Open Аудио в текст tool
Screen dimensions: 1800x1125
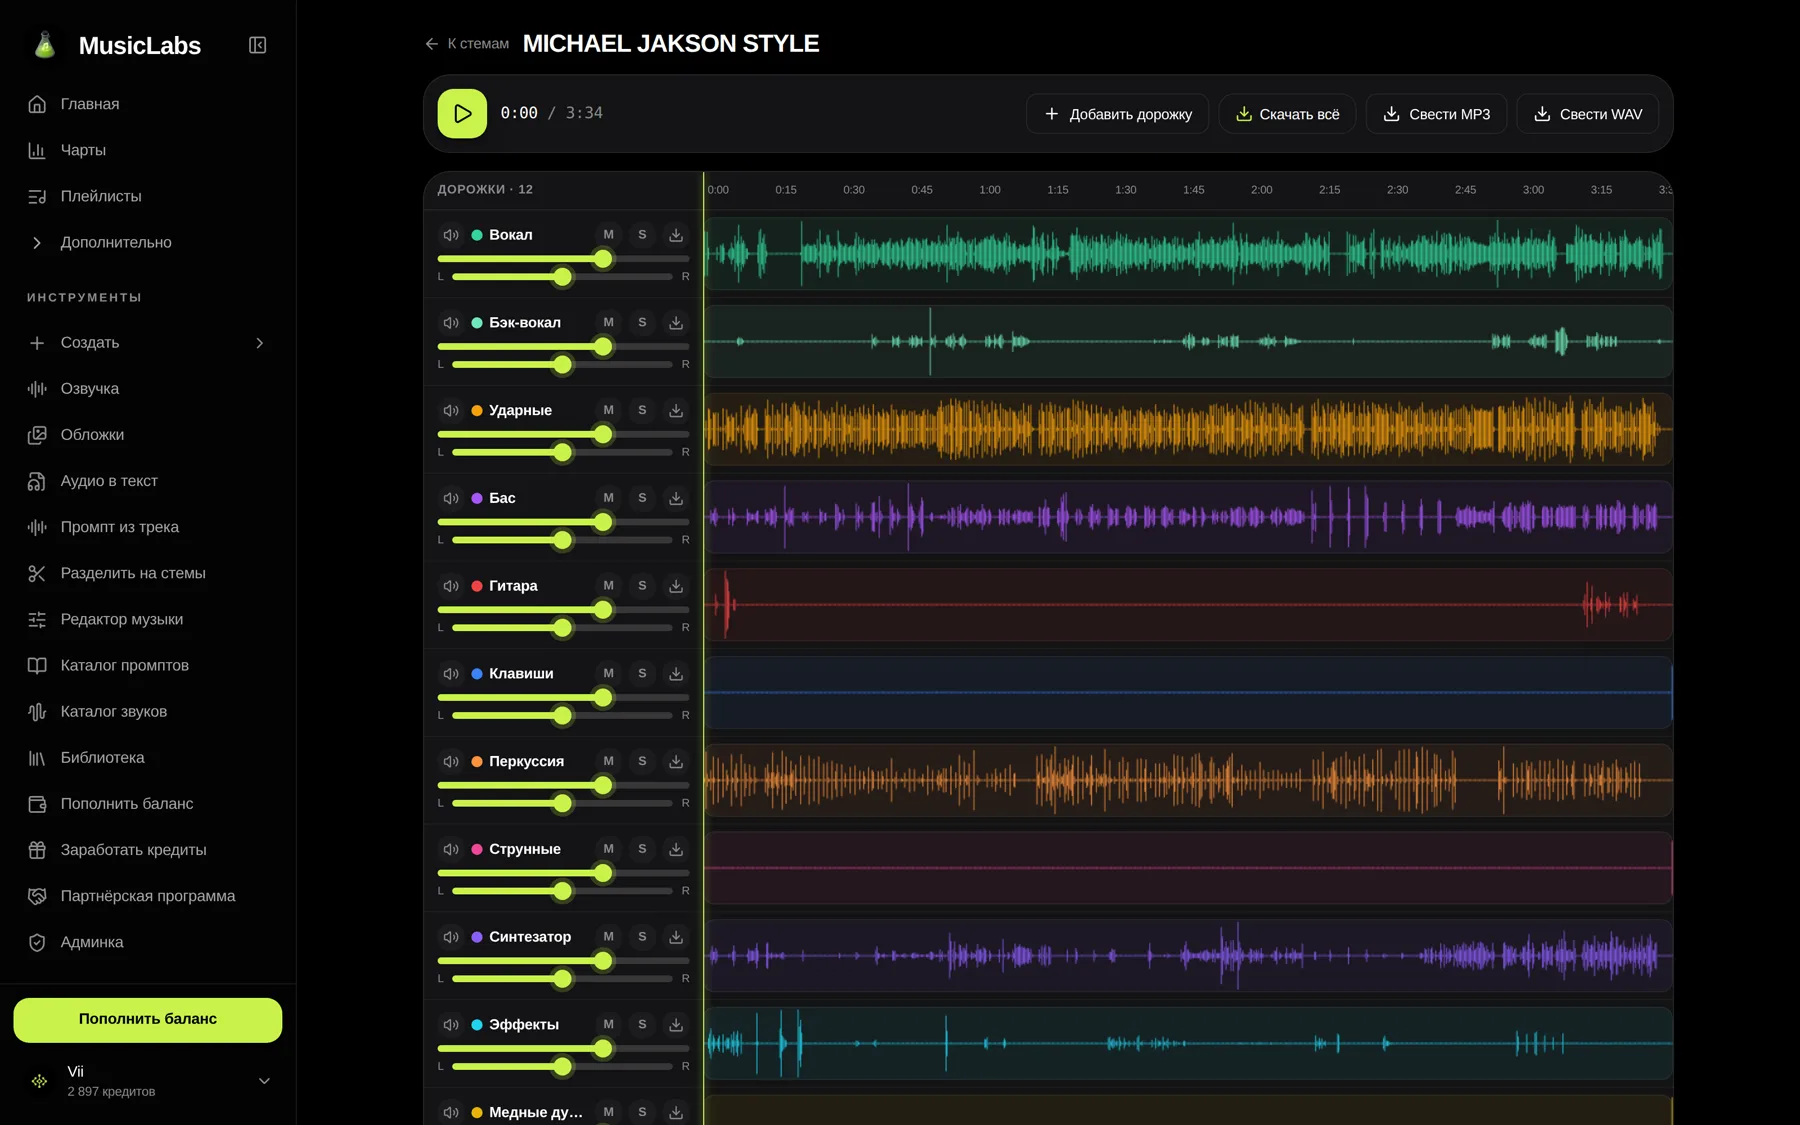coord(148,481)
